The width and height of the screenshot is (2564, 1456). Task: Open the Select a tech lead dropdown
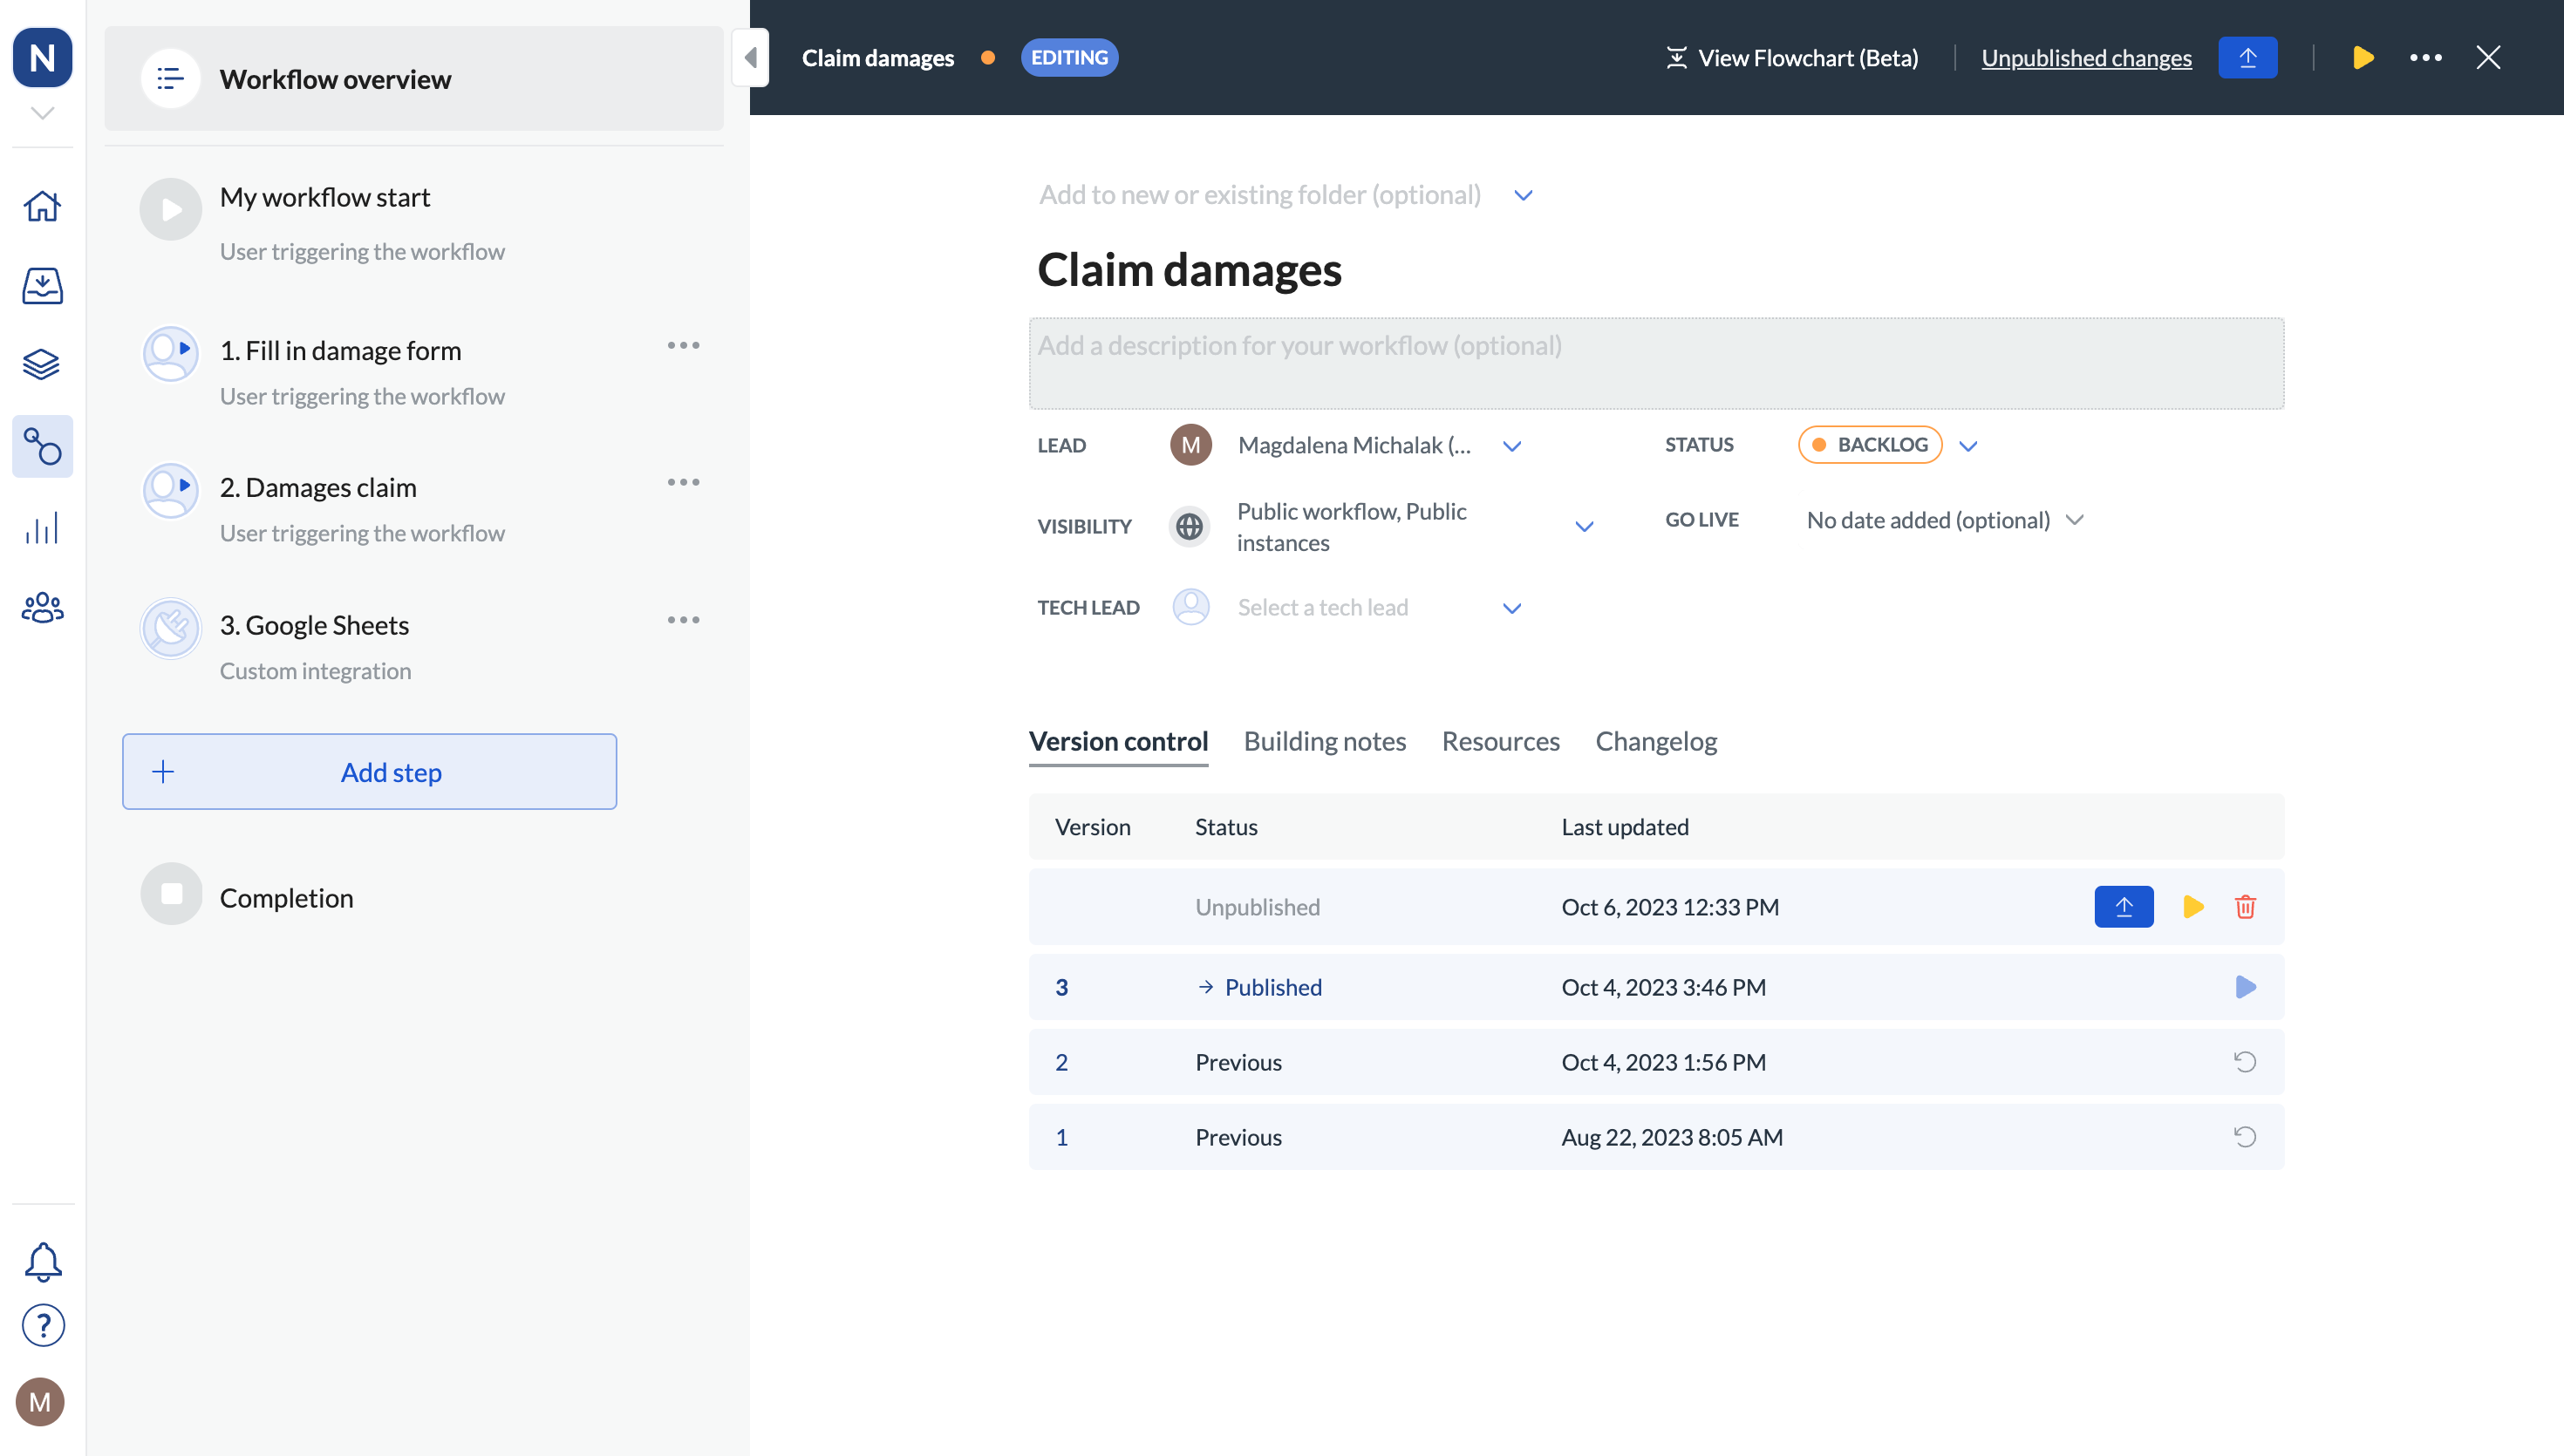(1512, 608)
